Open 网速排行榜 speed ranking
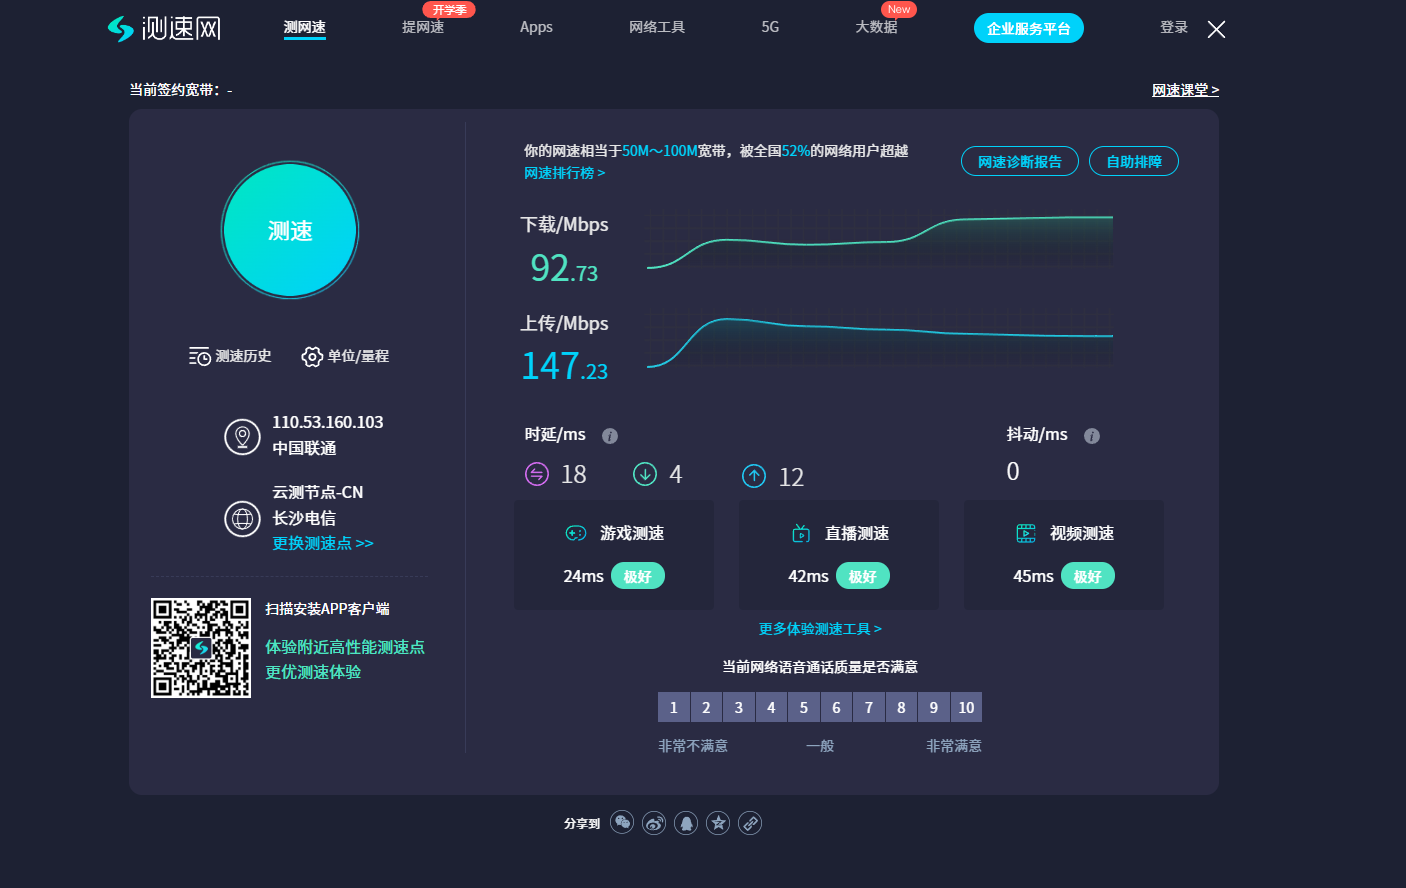 pyautogui.click(x=565, y=172)
